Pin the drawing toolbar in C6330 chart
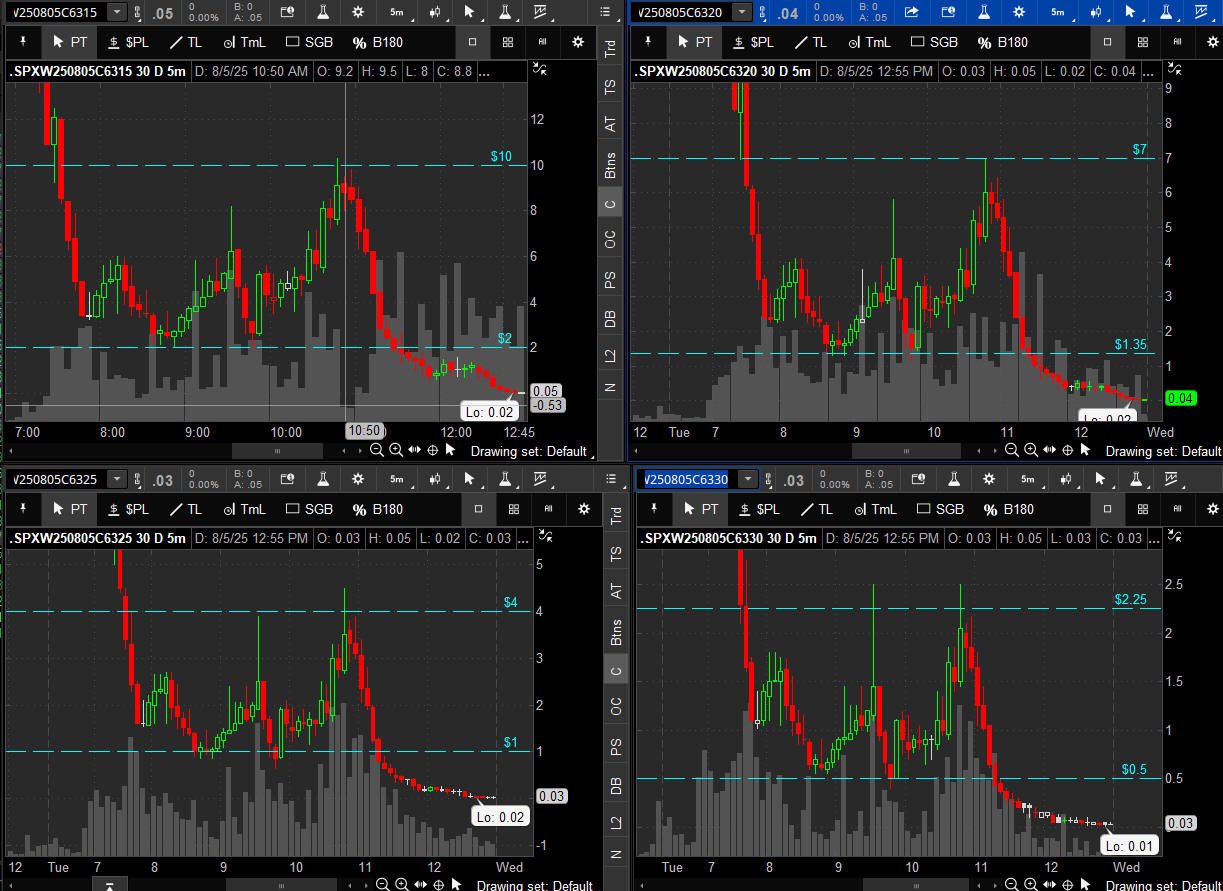Viewport: 1223px width, 891px height. click(x=654, y=509)
